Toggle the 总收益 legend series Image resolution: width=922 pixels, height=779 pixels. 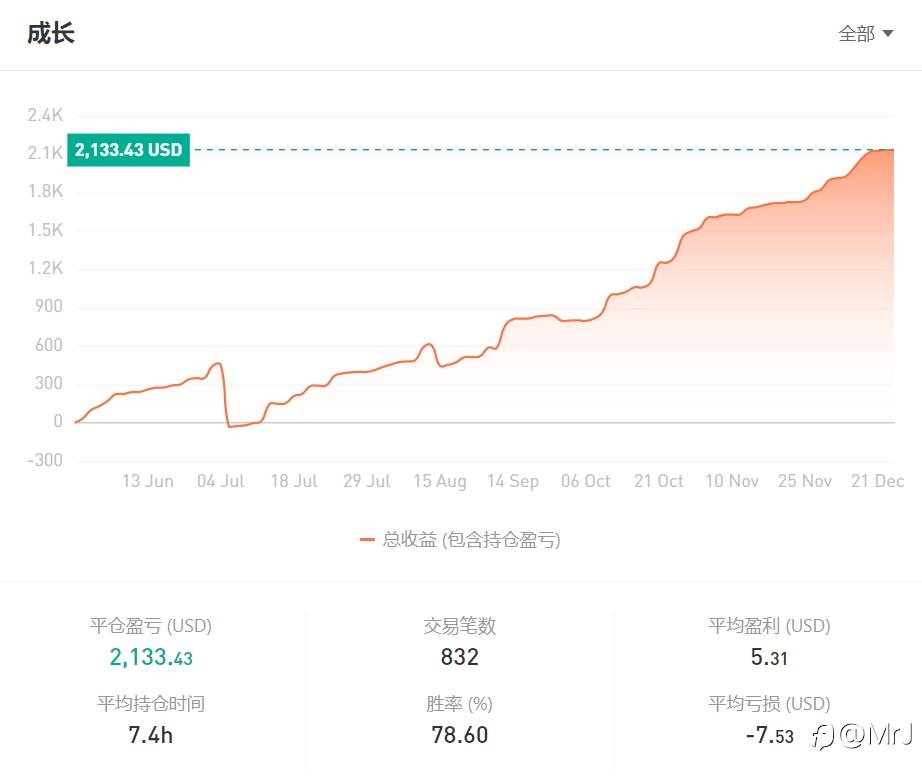coord(471,540)
